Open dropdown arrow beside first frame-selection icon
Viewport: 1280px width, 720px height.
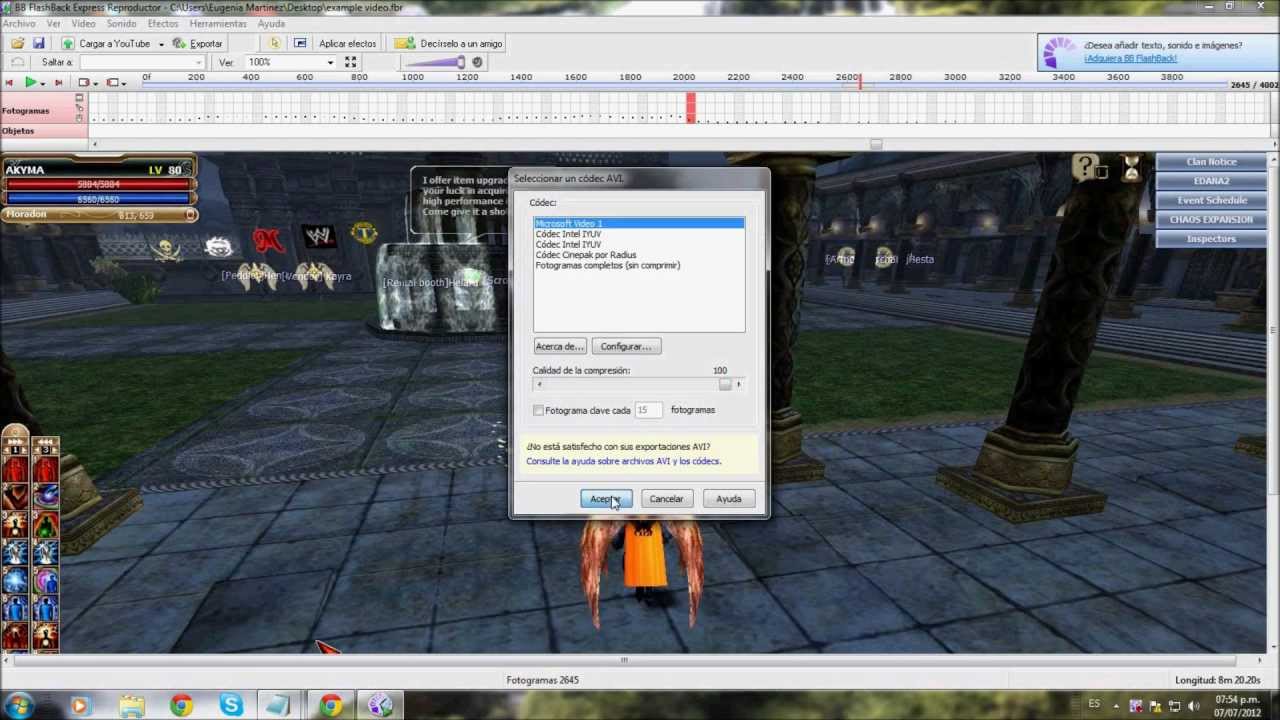point(95,83)
